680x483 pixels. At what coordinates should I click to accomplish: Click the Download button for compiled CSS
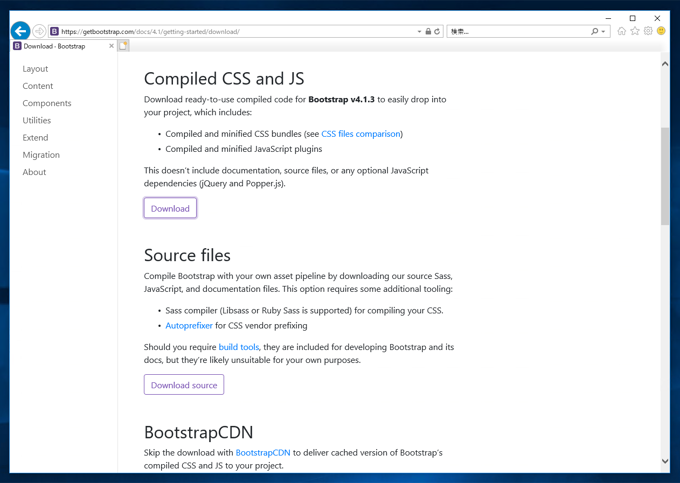[x=170, y=208]
